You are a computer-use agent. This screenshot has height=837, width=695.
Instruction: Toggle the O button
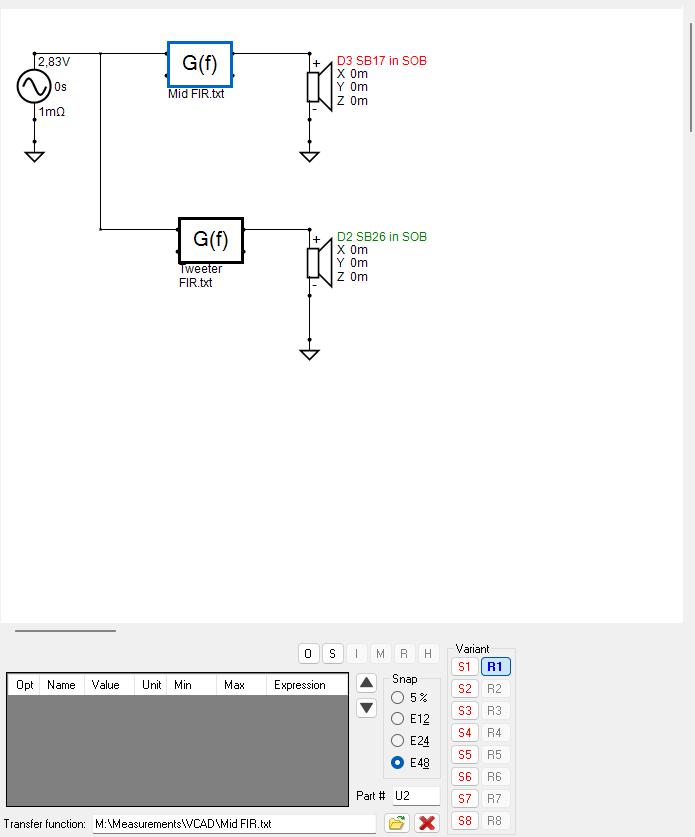(x=308, y=653)
